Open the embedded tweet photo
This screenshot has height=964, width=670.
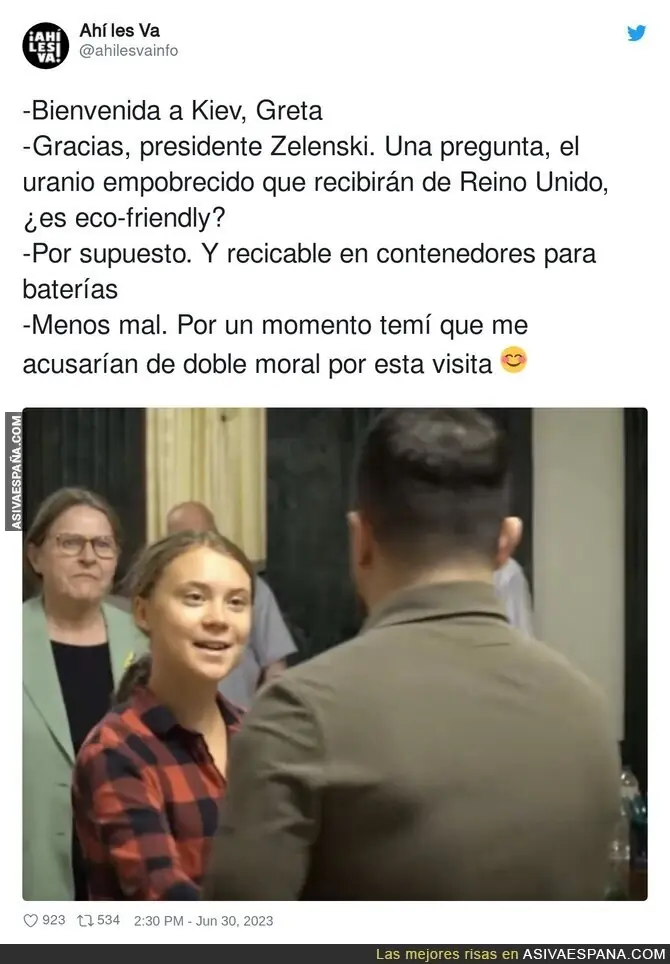335,654
